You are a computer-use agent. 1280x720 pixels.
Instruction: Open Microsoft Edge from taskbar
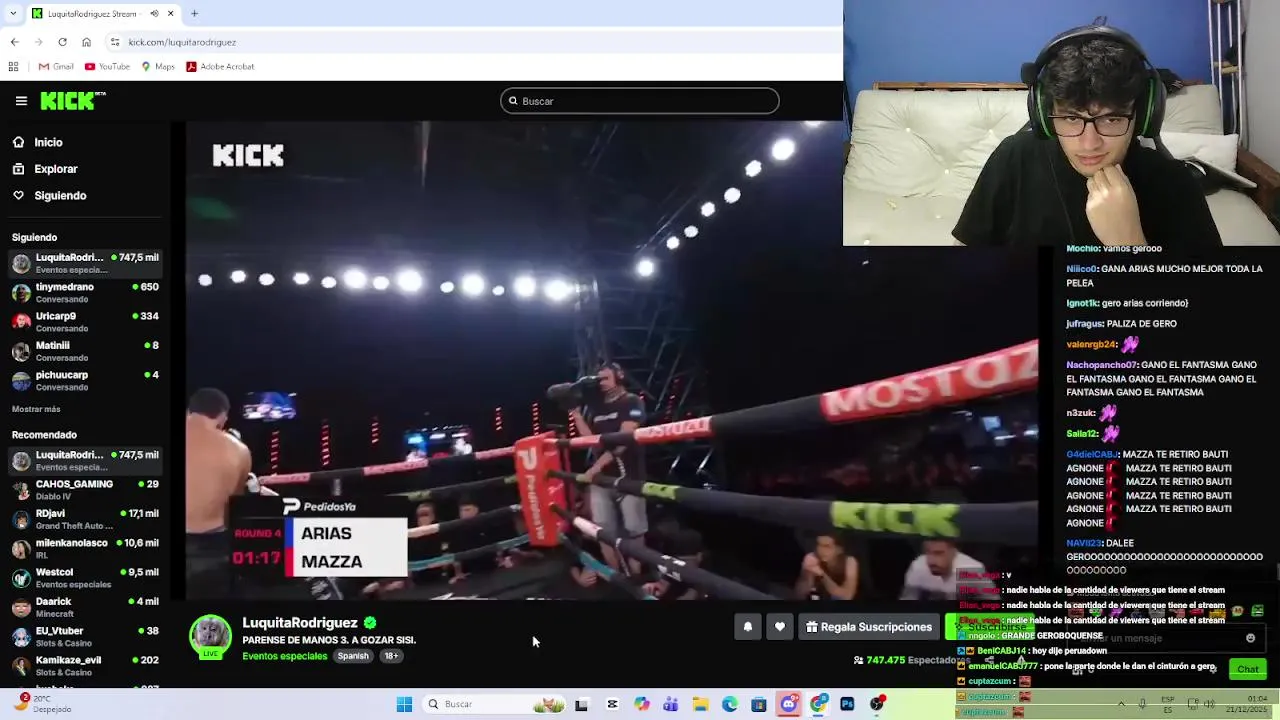pyautogui.click(x=730, y=704)
